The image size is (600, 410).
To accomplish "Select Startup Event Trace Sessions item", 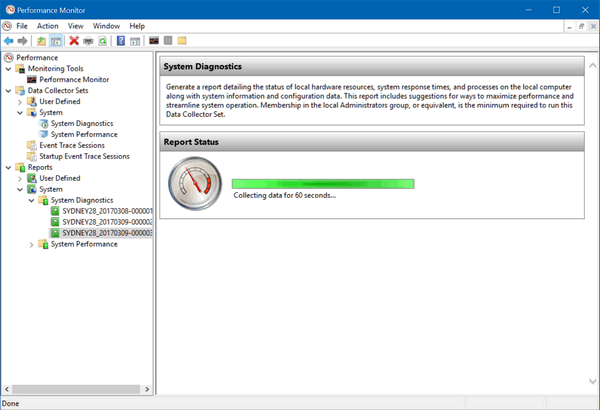I will (85, 156).
